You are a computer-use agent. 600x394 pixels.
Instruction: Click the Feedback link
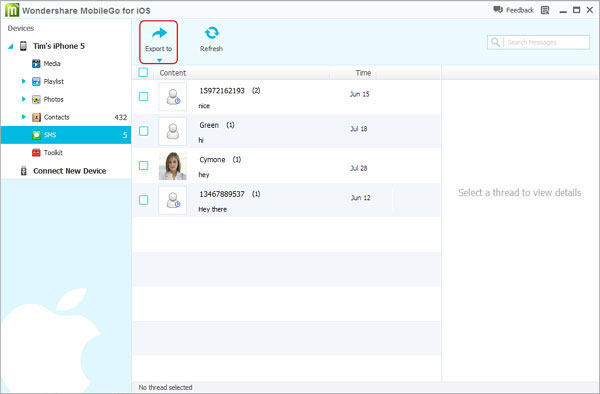[x=514, y=10]
